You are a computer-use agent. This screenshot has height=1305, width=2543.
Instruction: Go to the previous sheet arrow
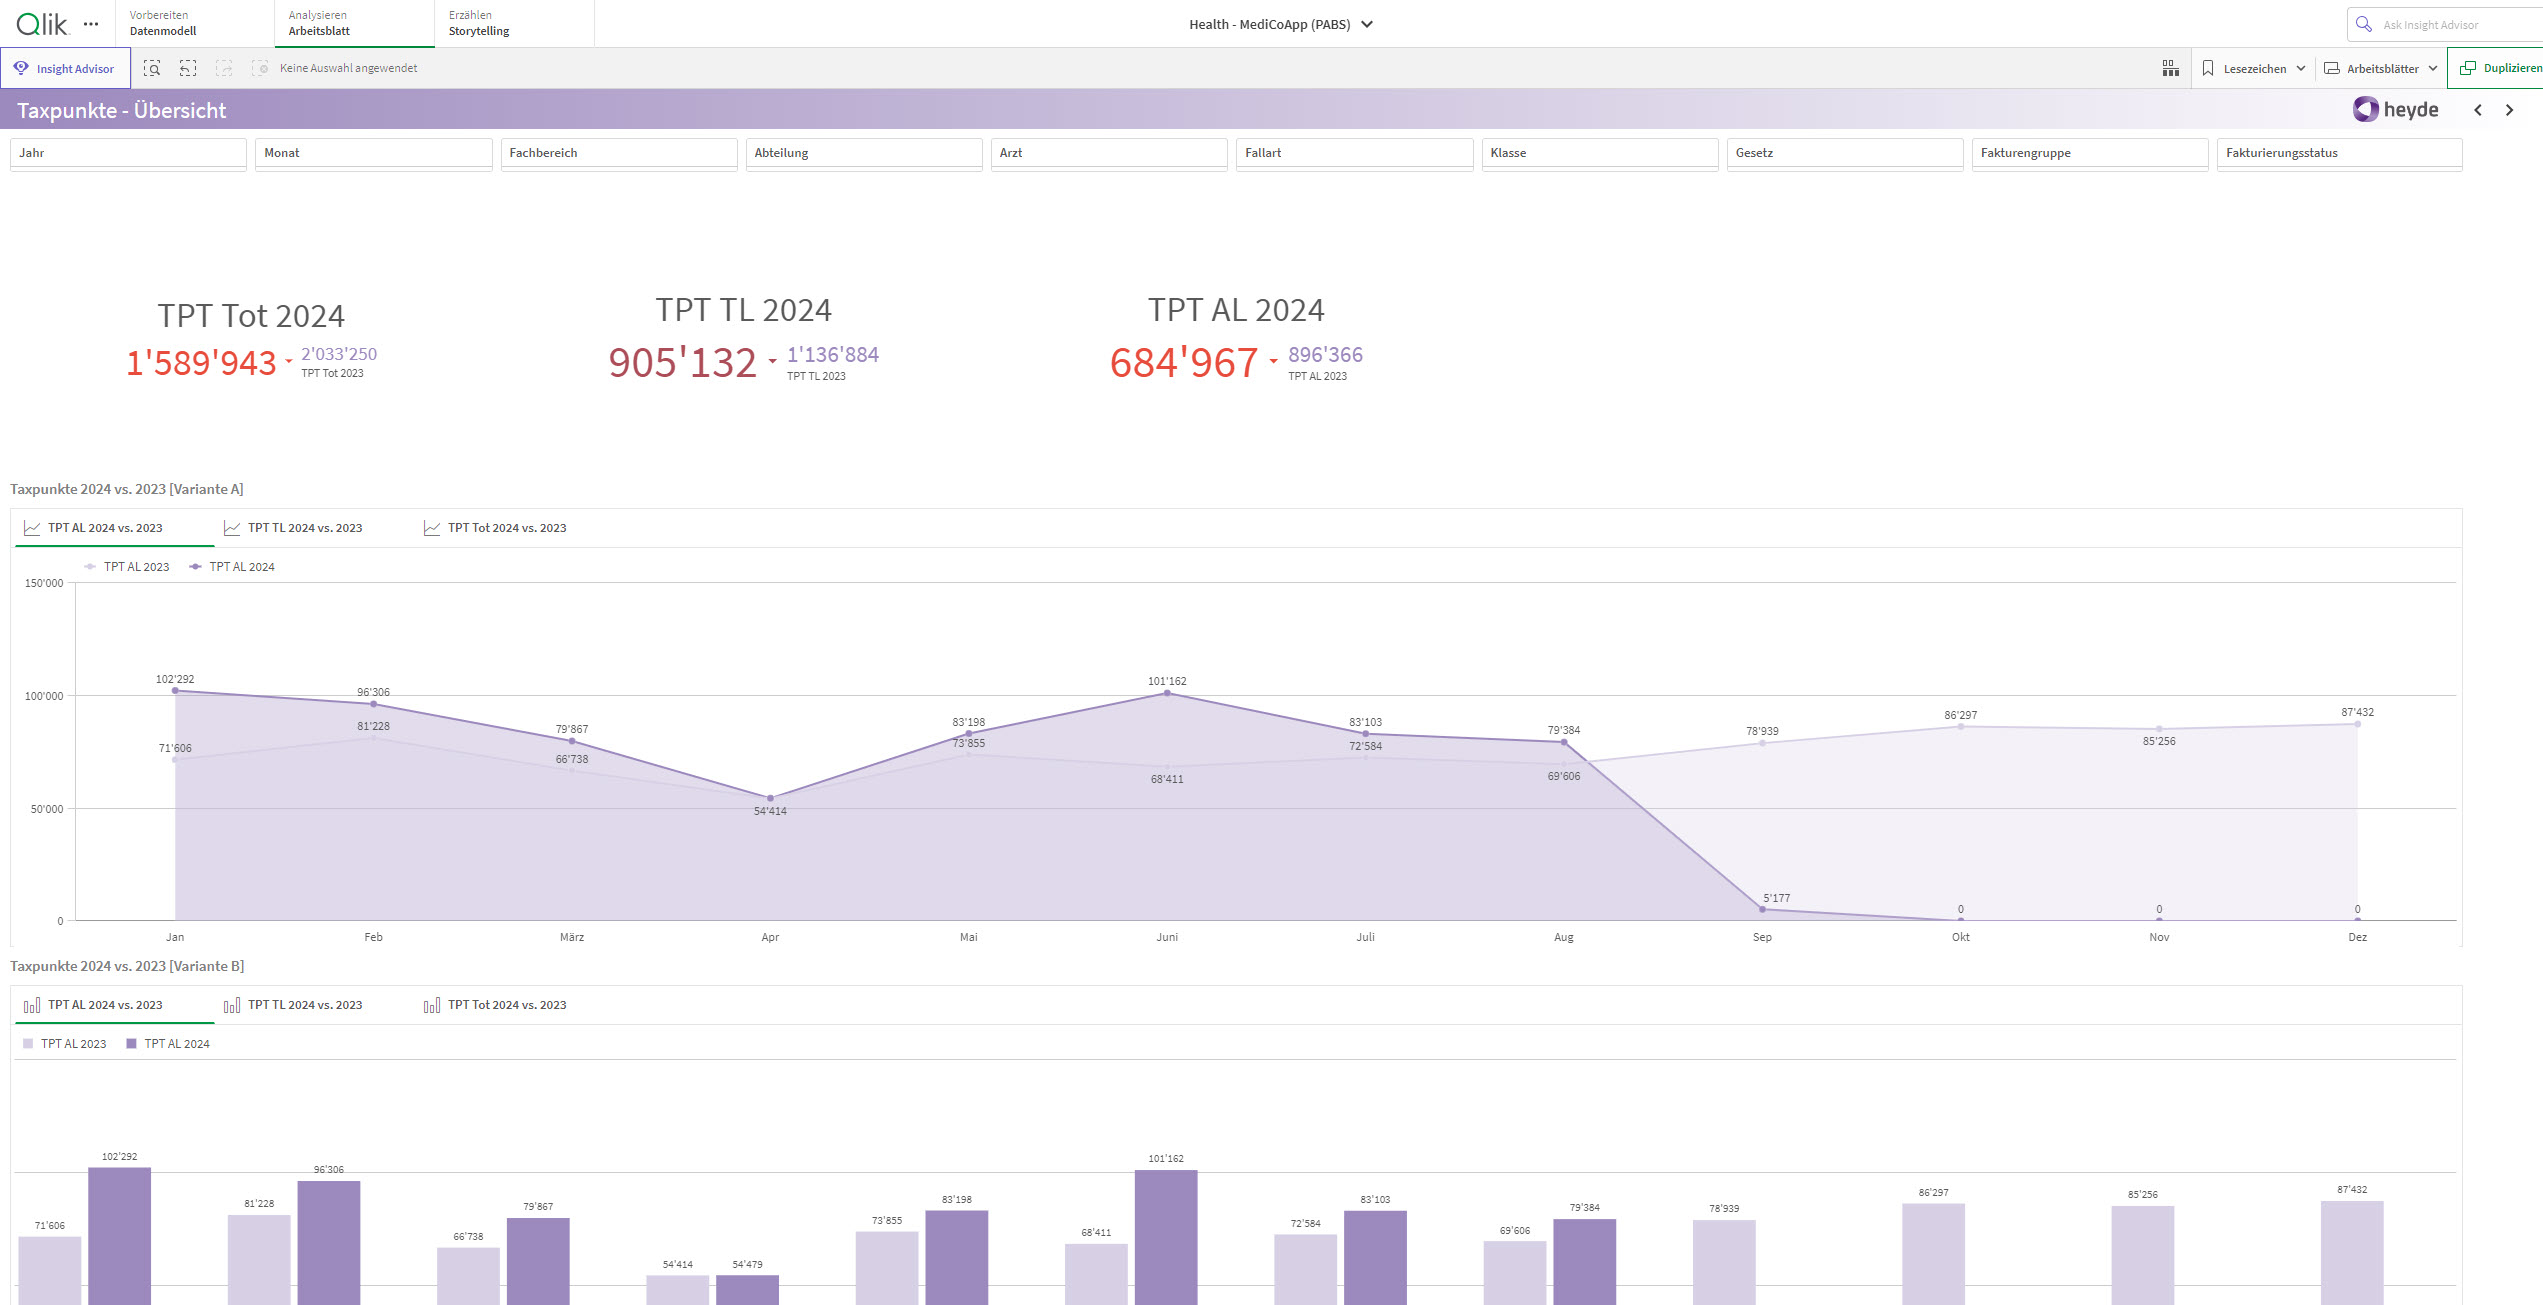[x=2478, y=110]
